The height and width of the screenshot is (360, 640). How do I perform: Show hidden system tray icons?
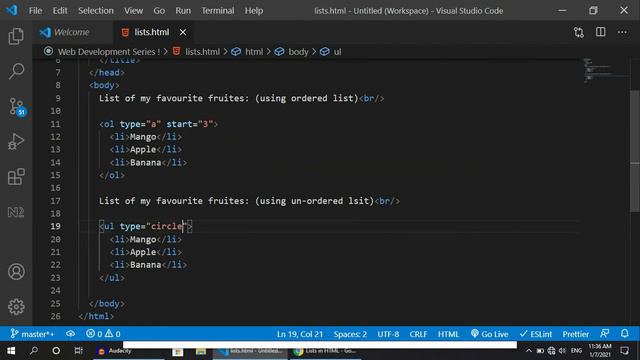click(529, 351)
